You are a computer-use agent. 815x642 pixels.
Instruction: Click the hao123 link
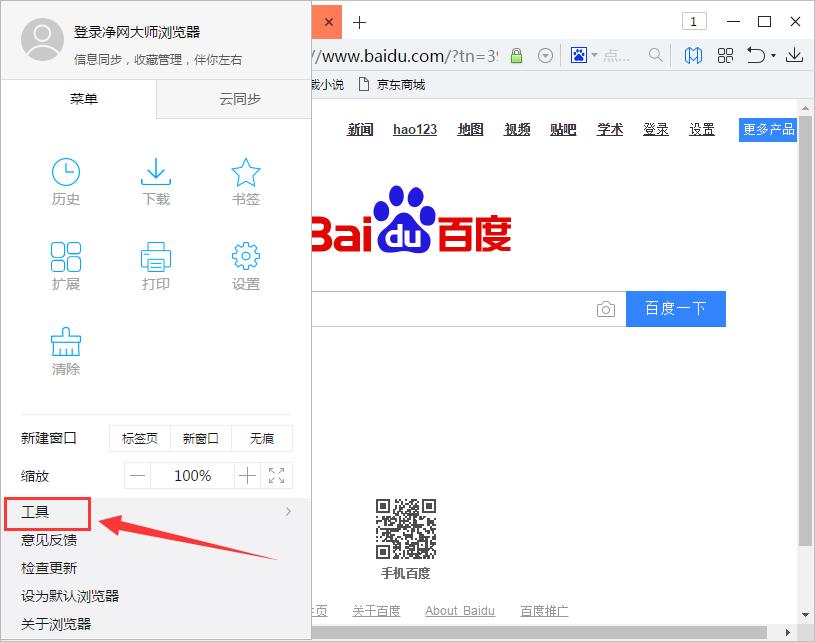coord(415,130)
